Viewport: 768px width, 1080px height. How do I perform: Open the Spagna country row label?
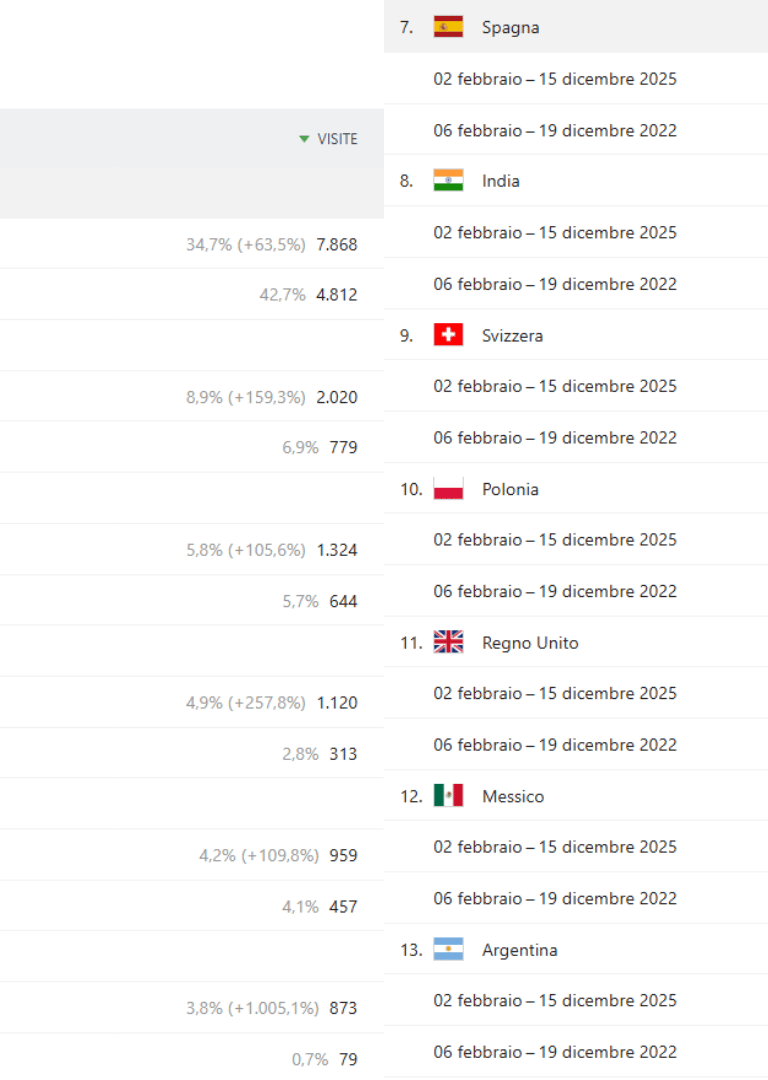pos(510,27)
